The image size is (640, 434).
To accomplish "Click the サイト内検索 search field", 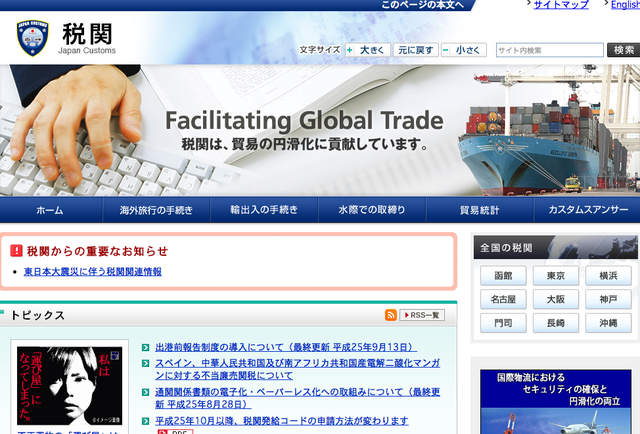I will (x=549, y=50).
